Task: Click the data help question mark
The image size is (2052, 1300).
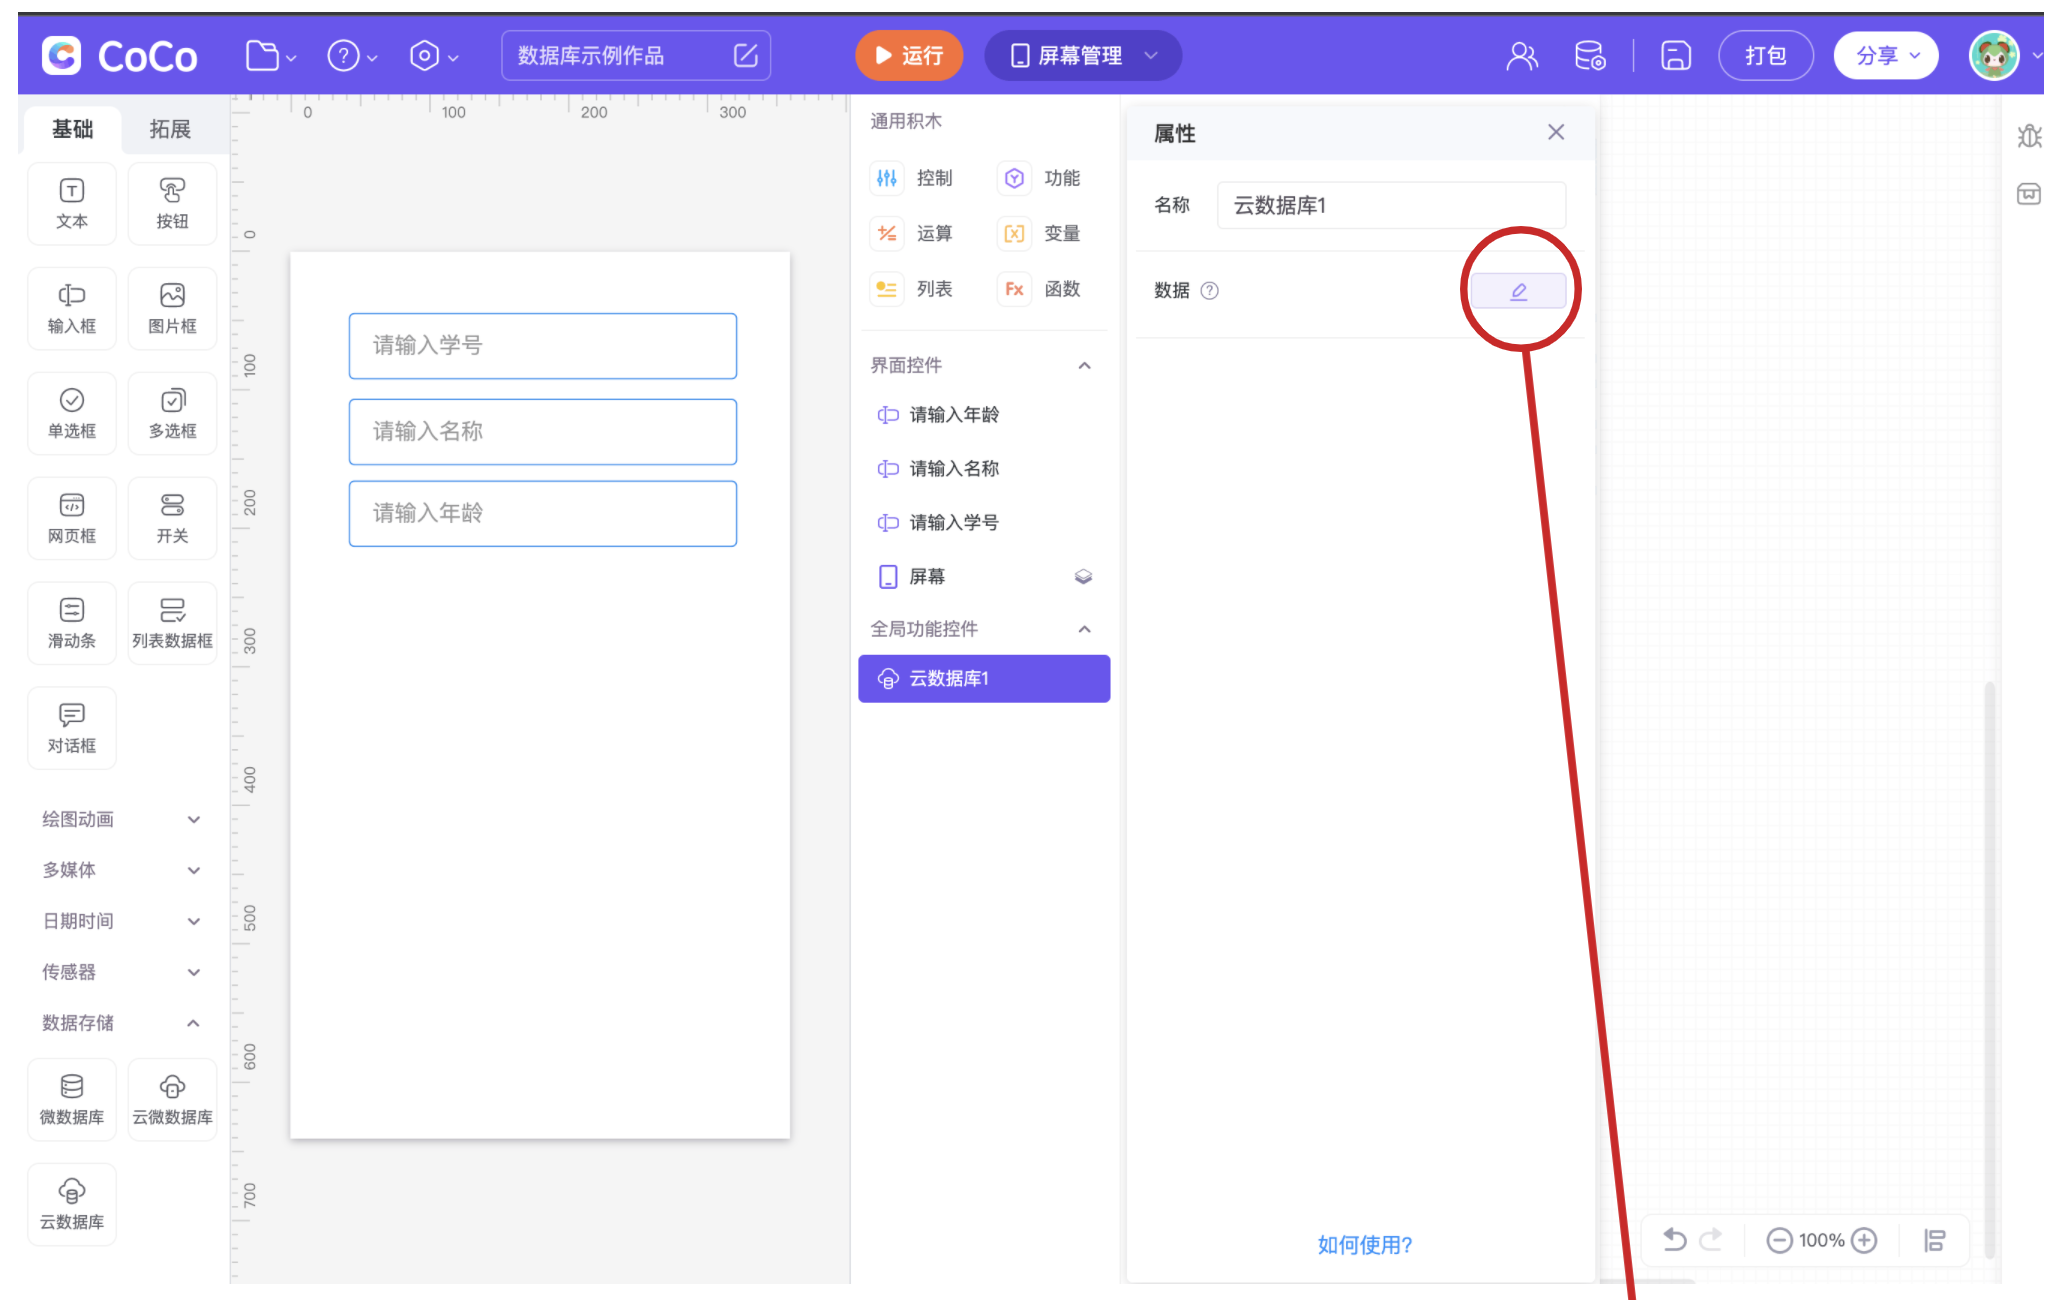Action: [x=1209, y=291]
